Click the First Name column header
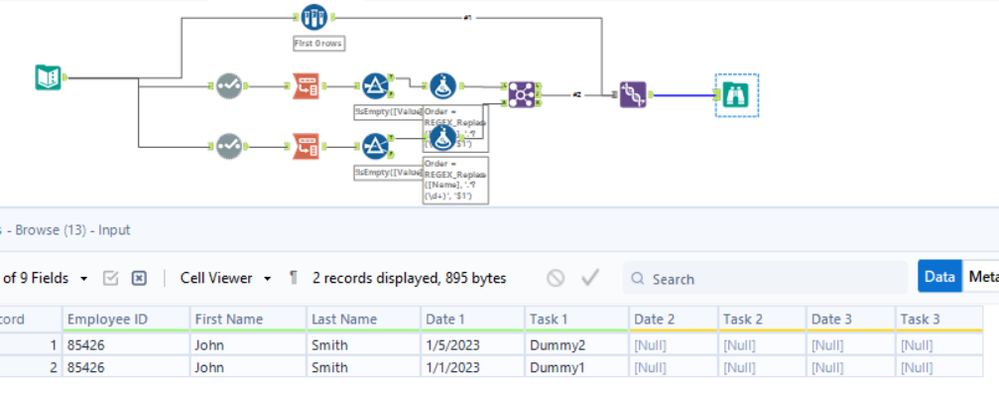Image resolution: width=999 pixels, height=395 pixels. click(x=248, y=319)
